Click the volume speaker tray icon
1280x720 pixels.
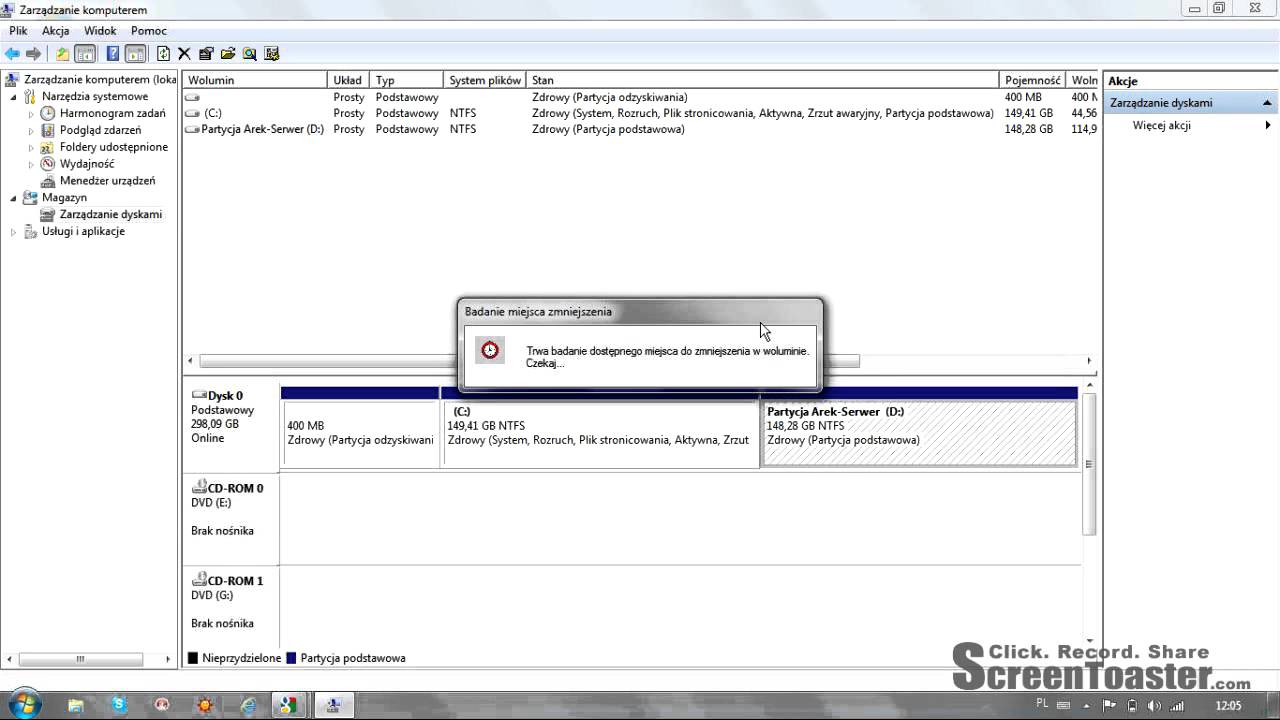1152,705
